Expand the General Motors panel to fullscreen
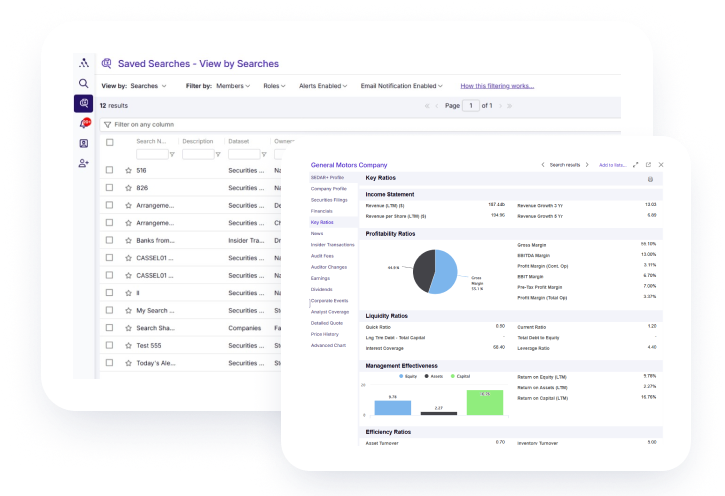725x496 pixels. [x=635, y=165]
